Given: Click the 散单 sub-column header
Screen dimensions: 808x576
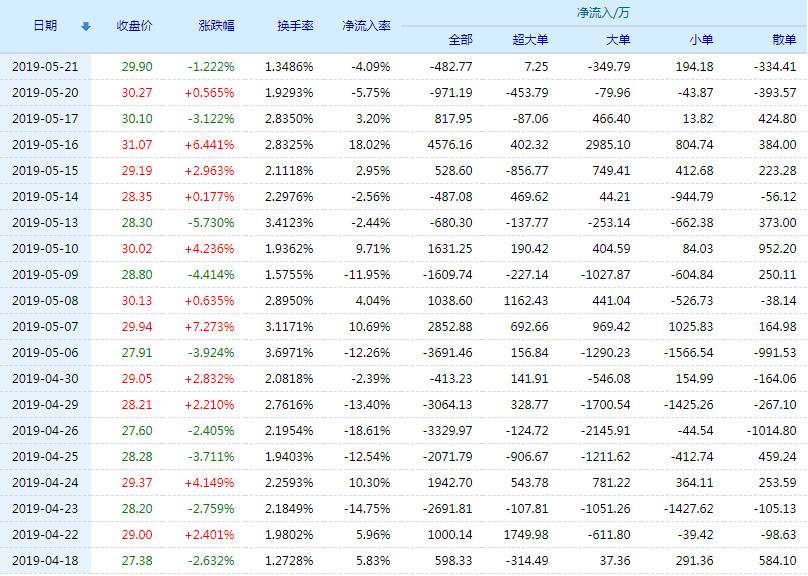Looking at the screenshot, I should 784,40.
